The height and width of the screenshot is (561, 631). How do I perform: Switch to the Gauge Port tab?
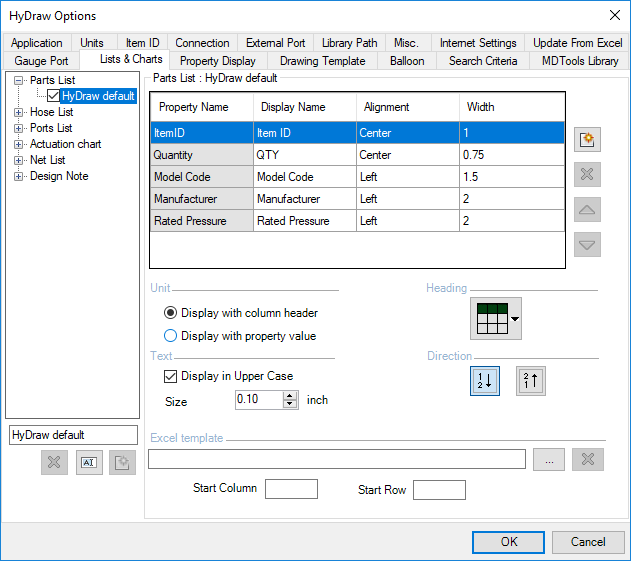(41, 61)
